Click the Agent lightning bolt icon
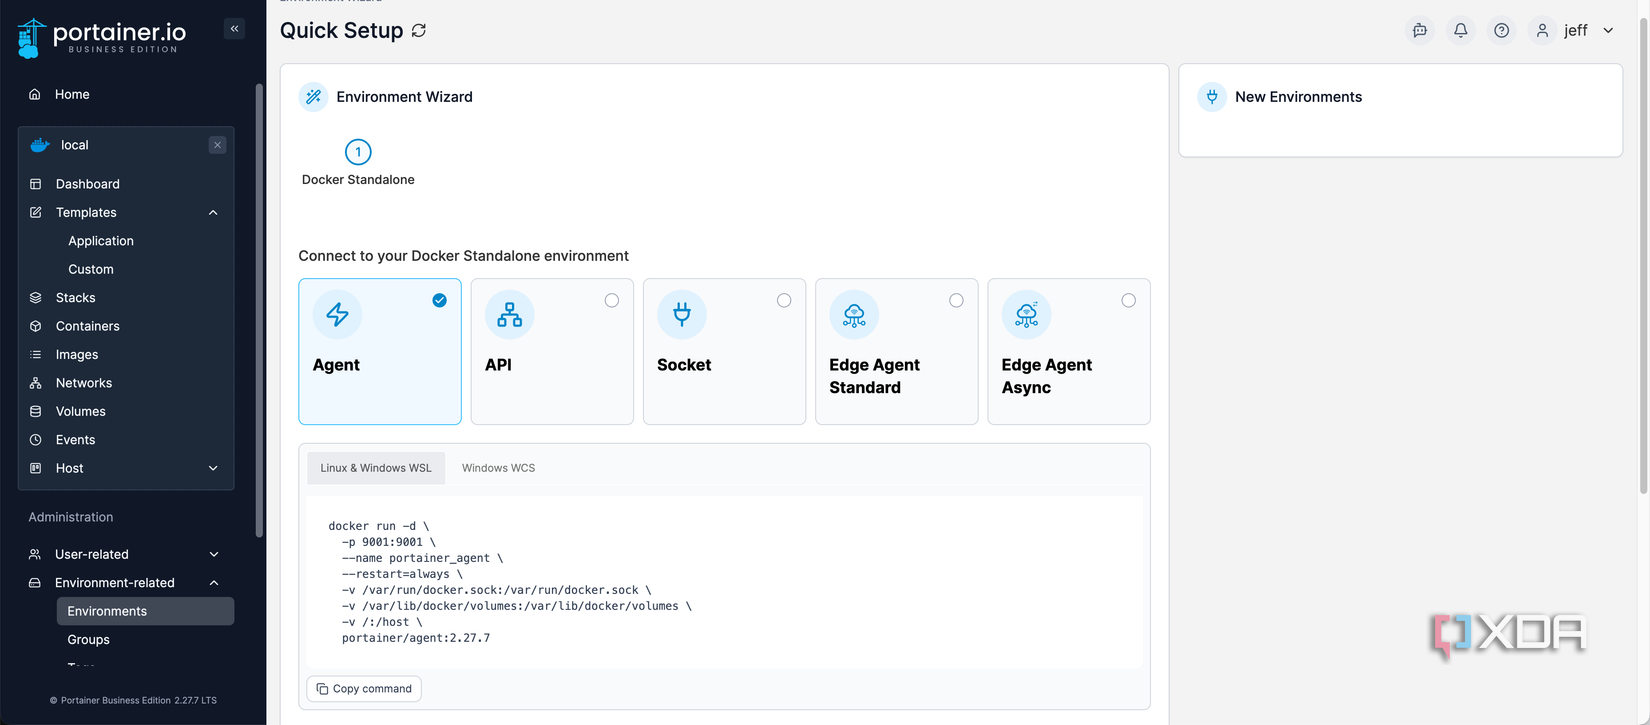The image size is (1650, 725). point(338,315)
